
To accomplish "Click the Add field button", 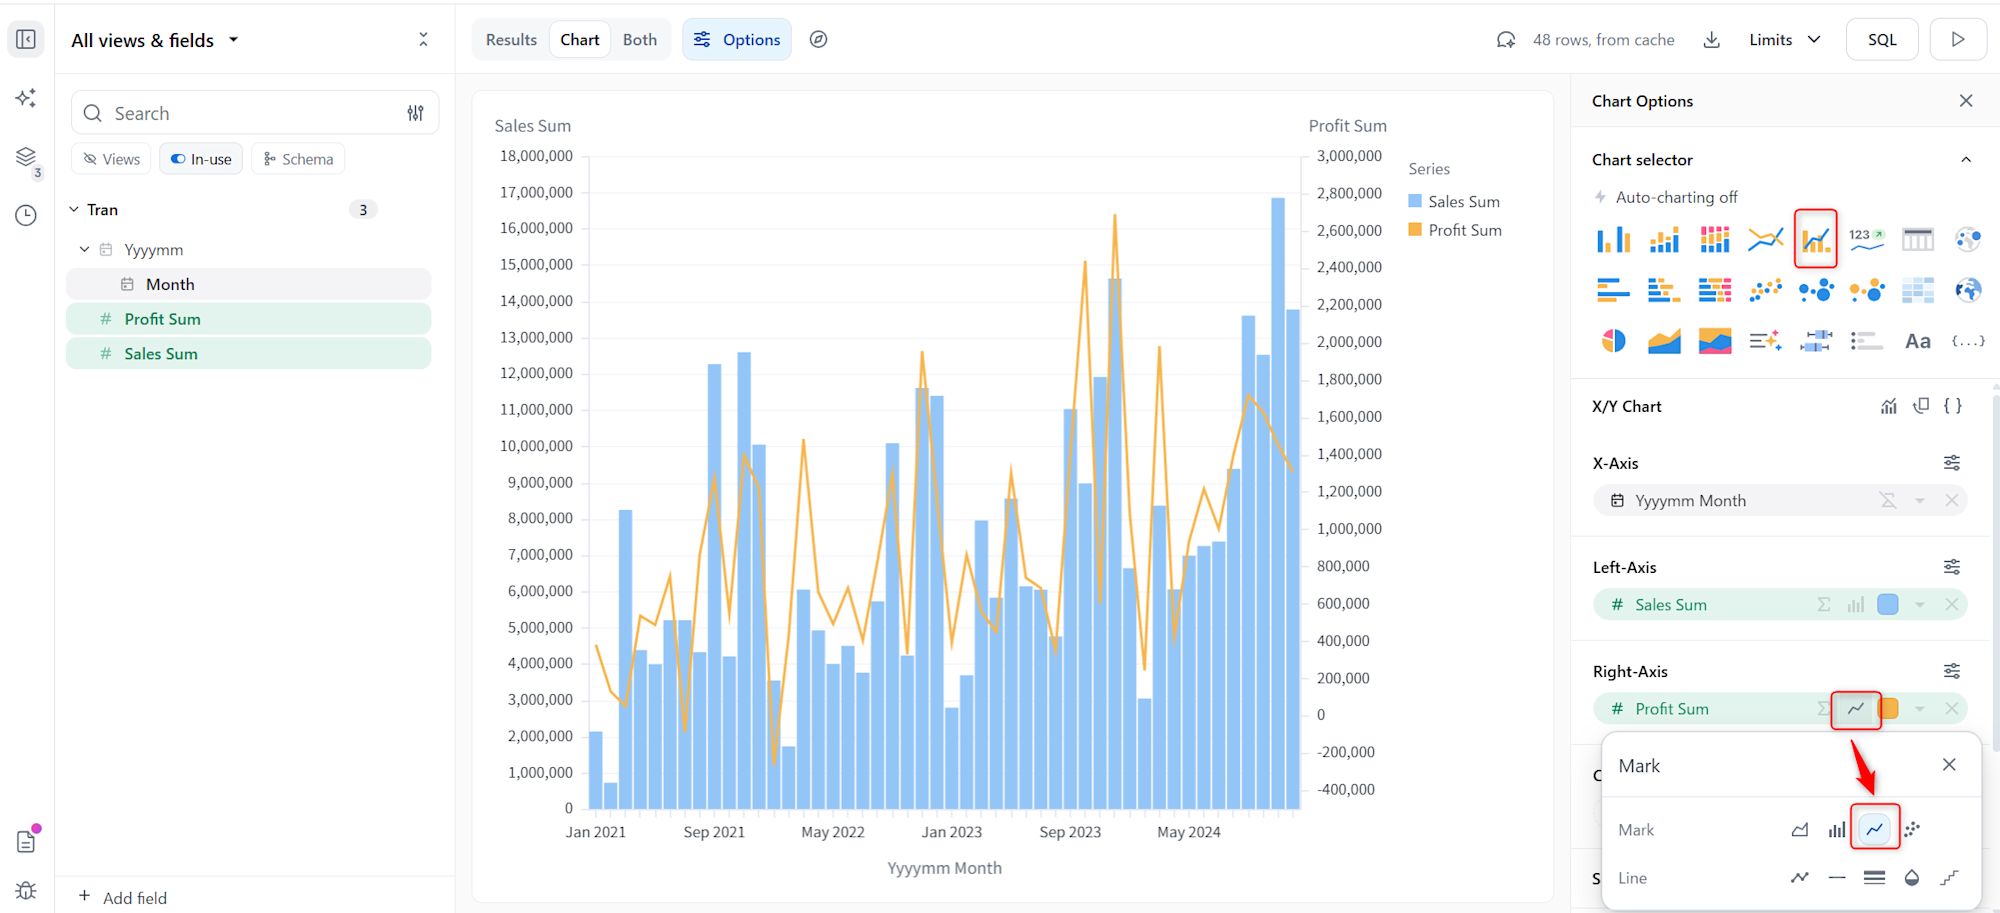I will pyautogui.click(x=123, y=897).
